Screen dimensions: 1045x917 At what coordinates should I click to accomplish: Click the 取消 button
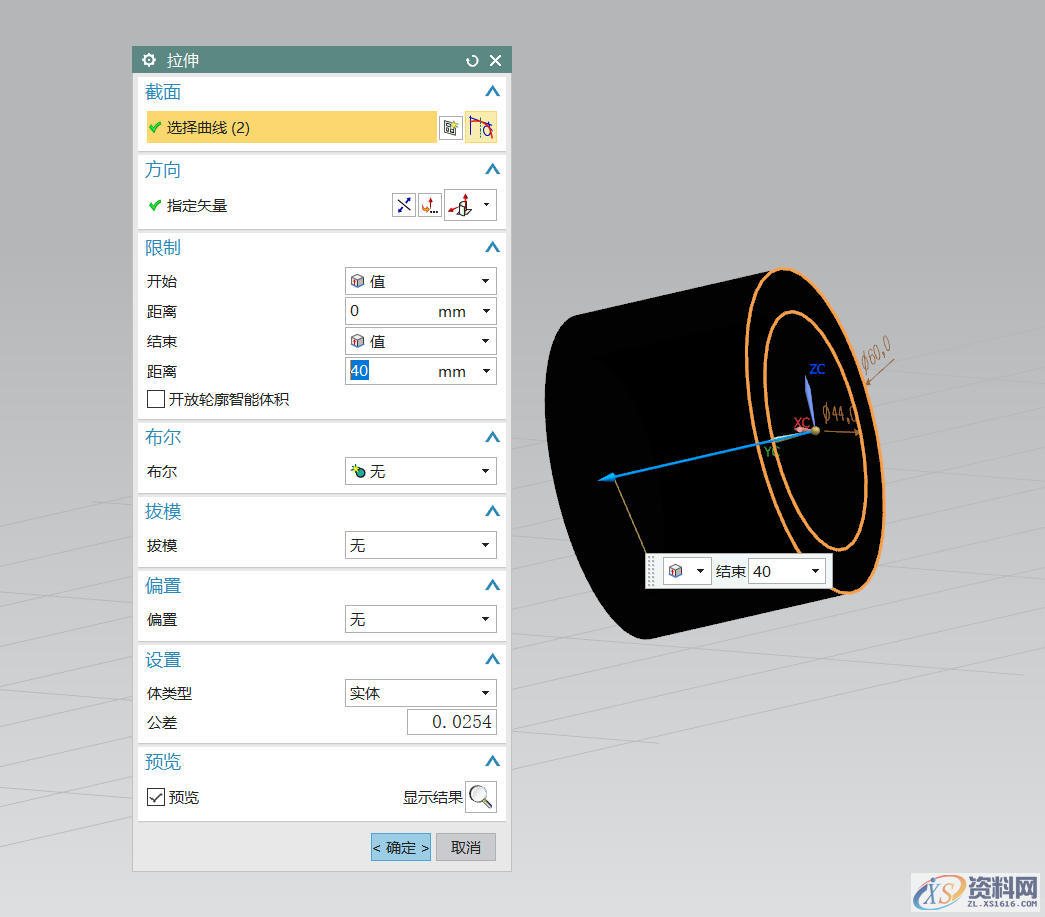(465, 847)
